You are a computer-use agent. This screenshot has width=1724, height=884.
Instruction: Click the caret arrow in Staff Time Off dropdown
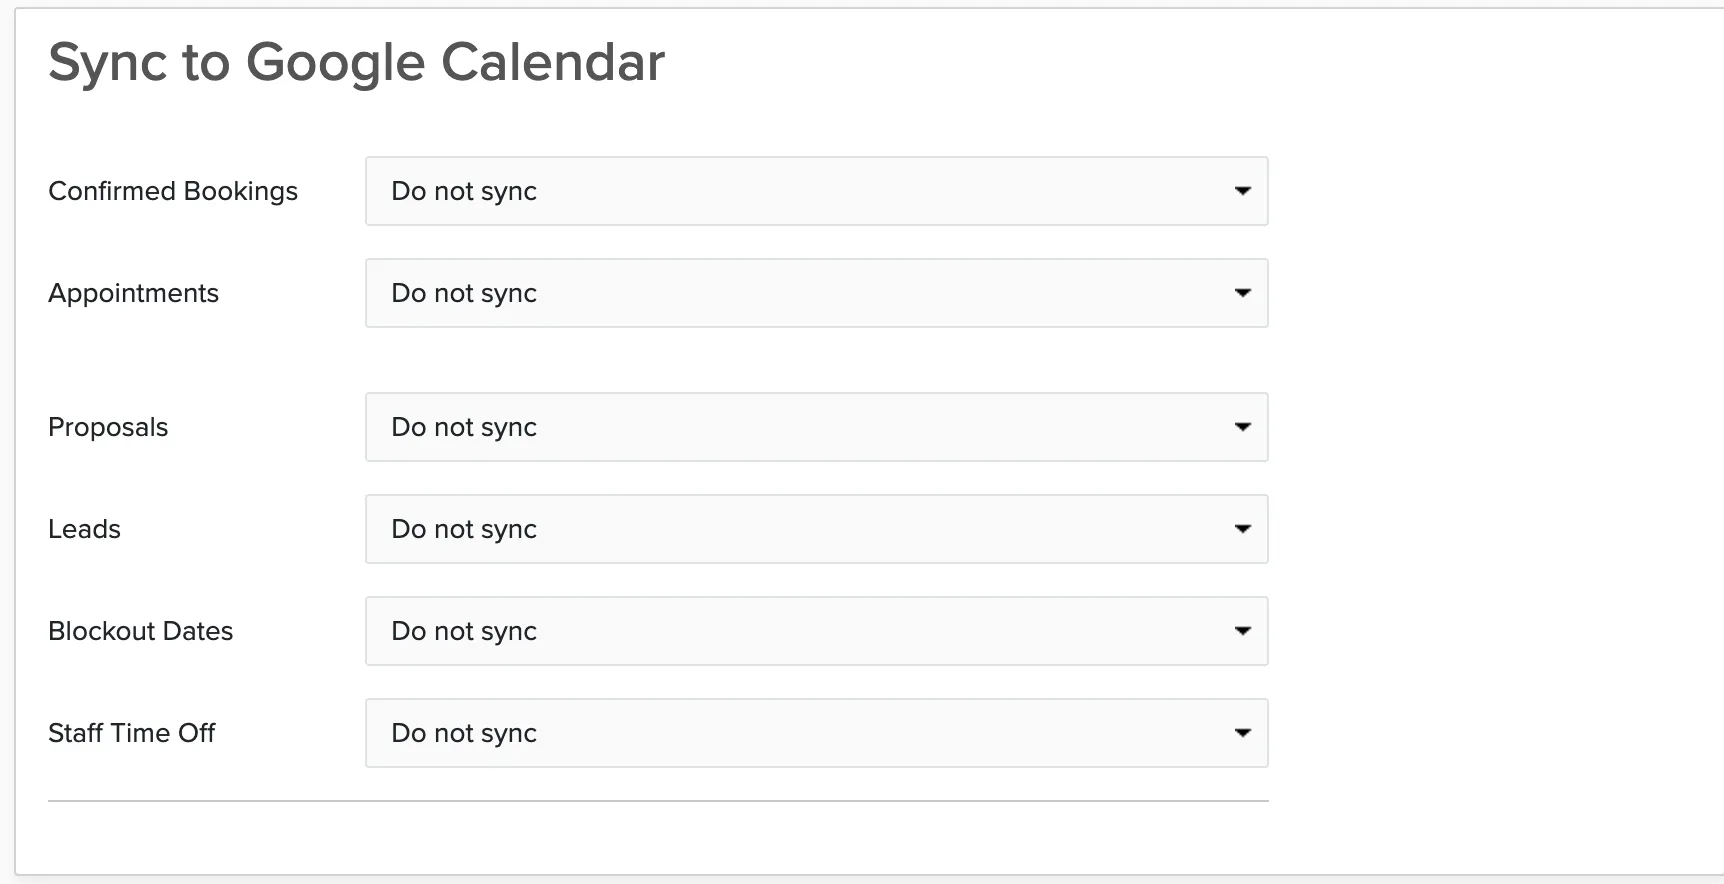pyautogui.click(x=1242, y=733)
